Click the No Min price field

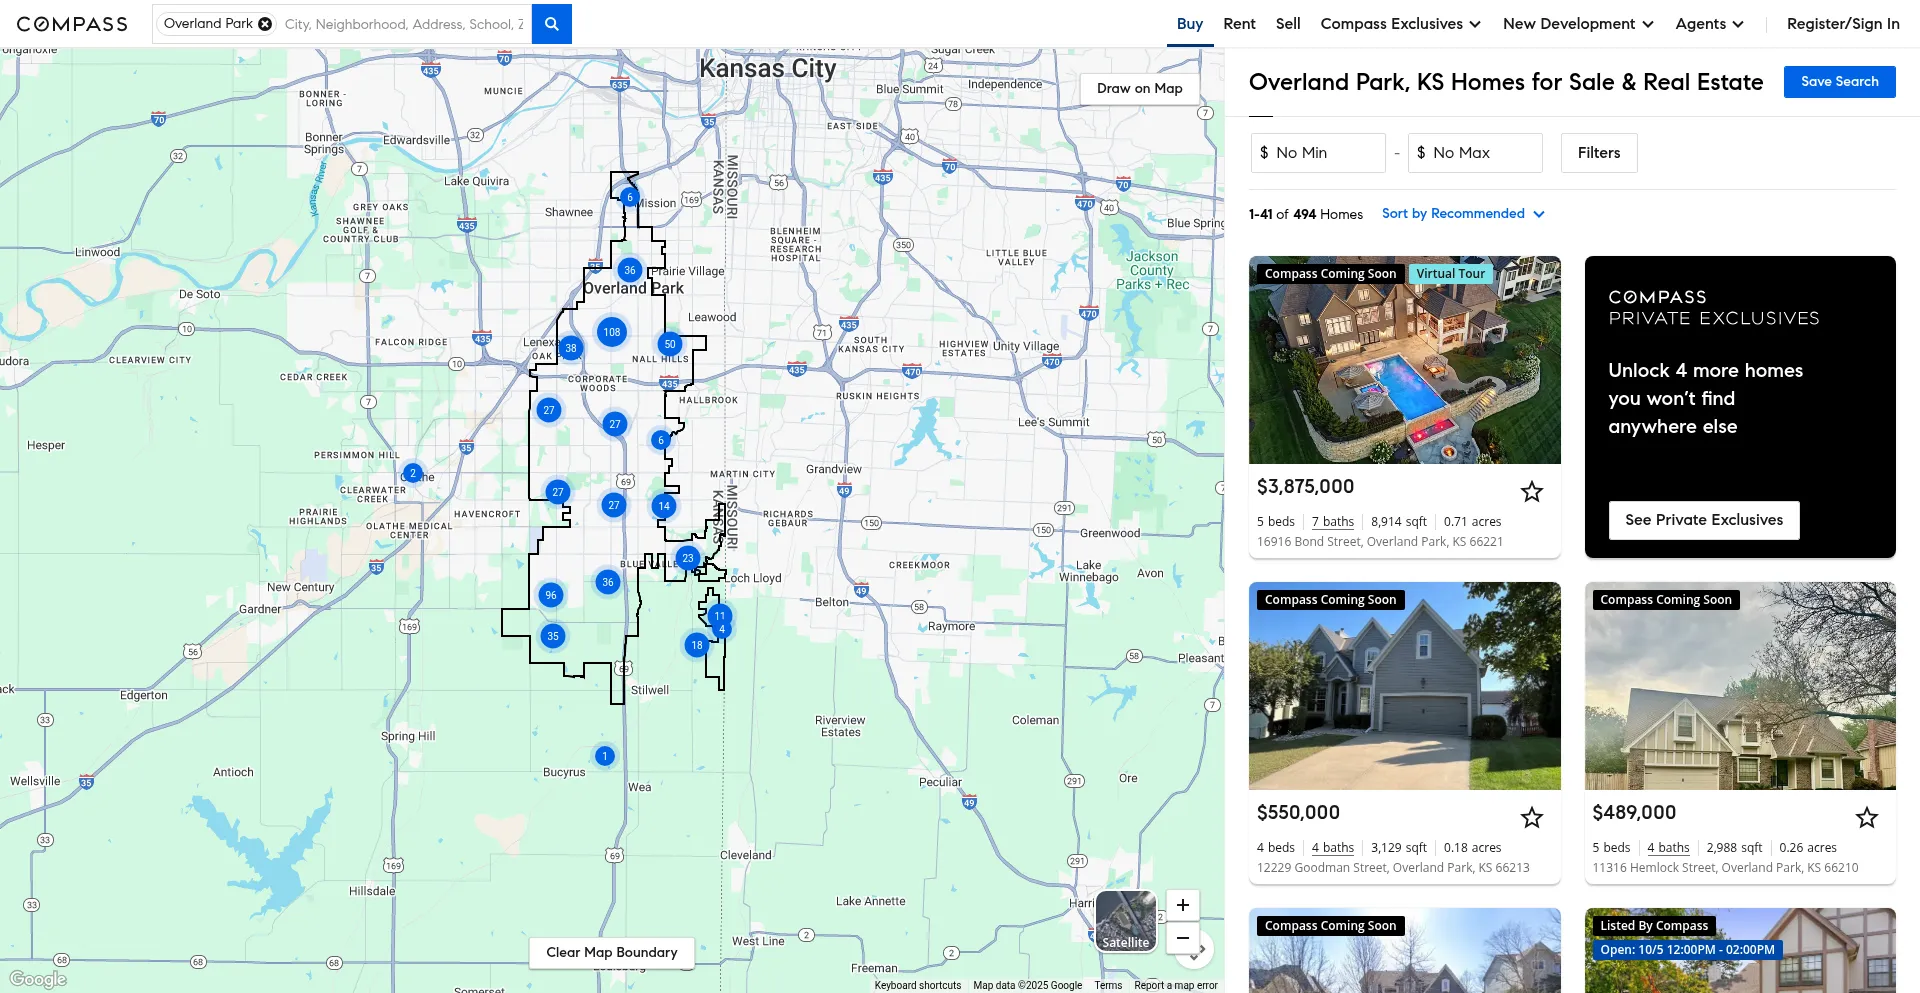pos(1318,153)
